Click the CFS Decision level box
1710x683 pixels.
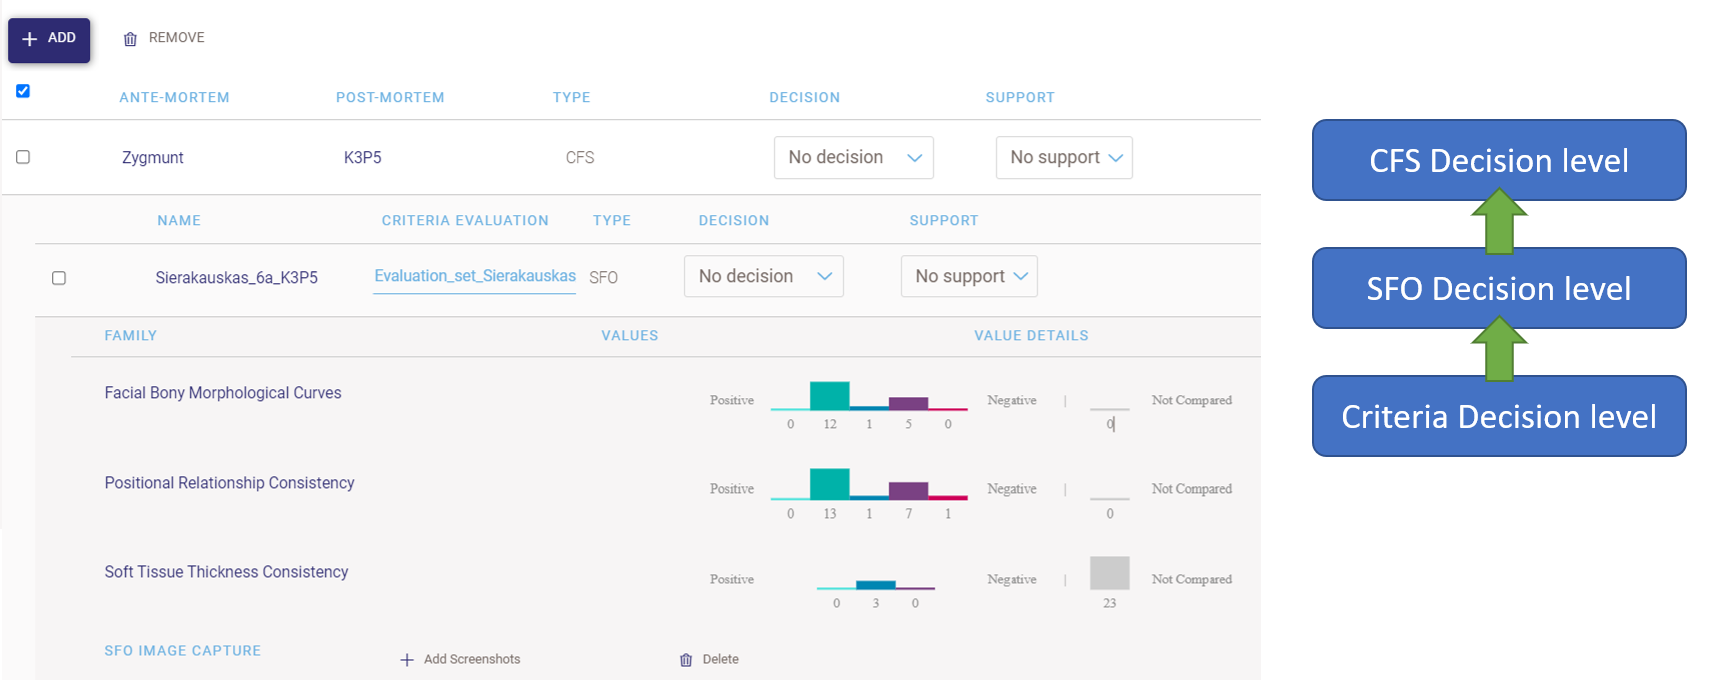(1498, 160)
